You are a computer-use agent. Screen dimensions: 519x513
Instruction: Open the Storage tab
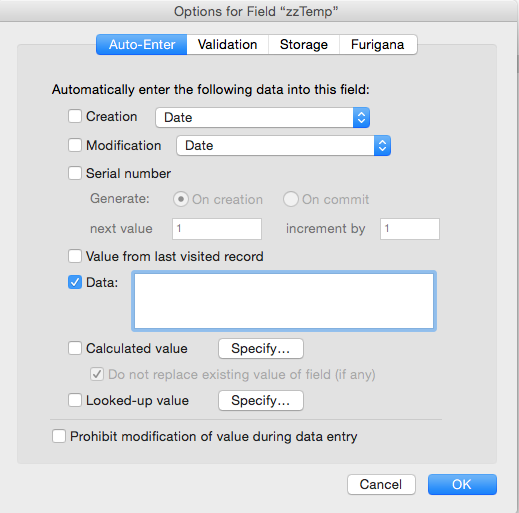tap(304, 44)
